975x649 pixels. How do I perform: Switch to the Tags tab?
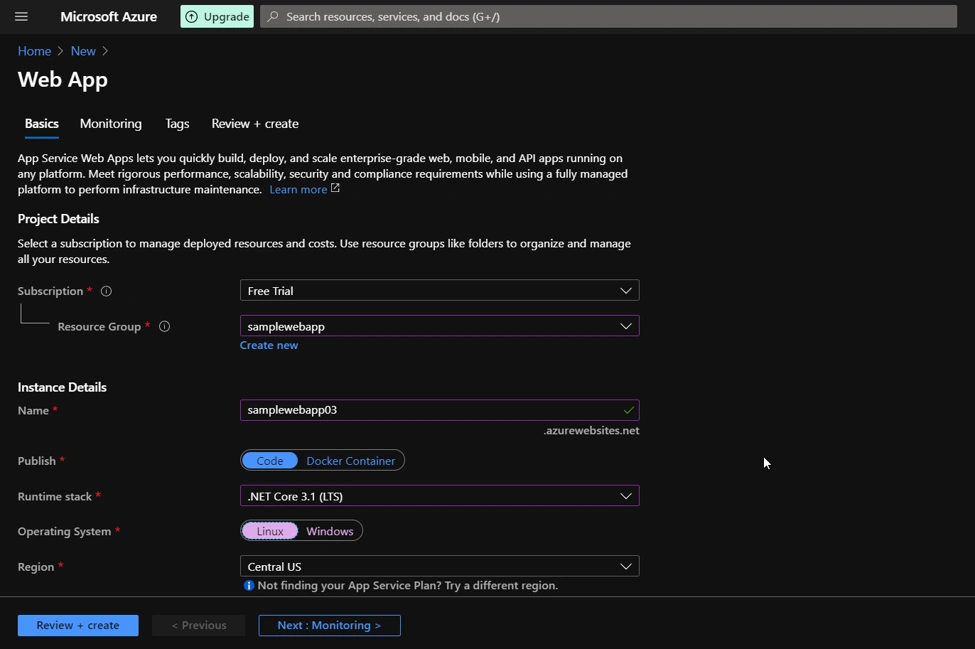(177, 124)
